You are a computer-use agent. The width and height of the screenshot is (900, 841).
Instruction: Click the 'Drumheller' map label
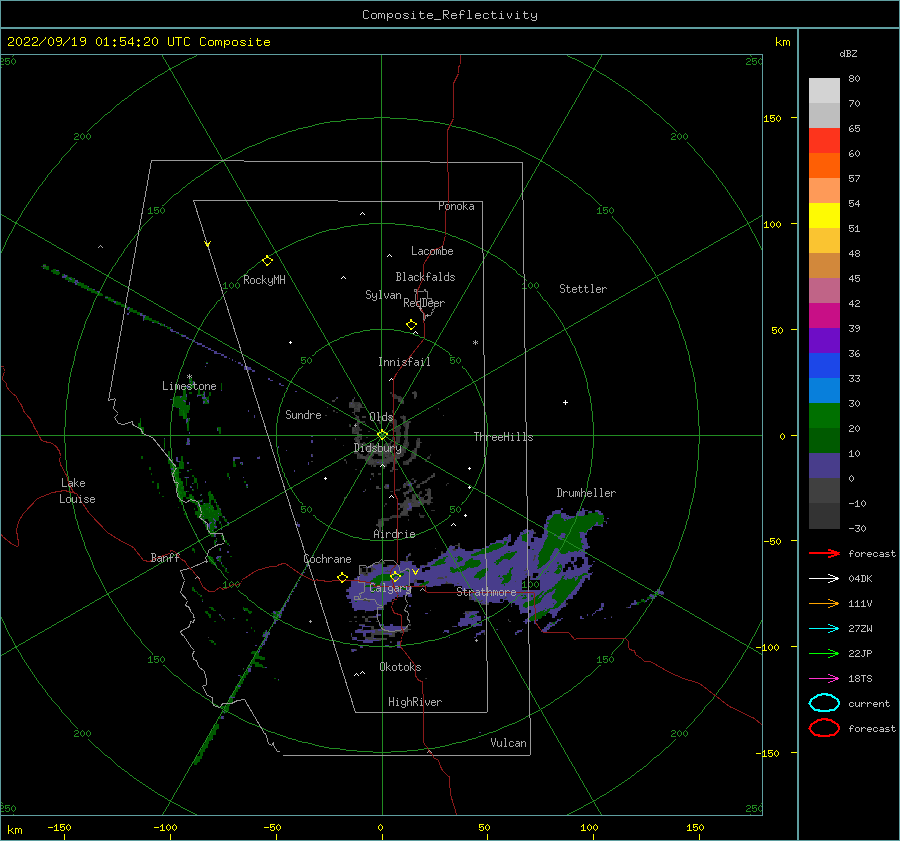click(x=586, y=493)
